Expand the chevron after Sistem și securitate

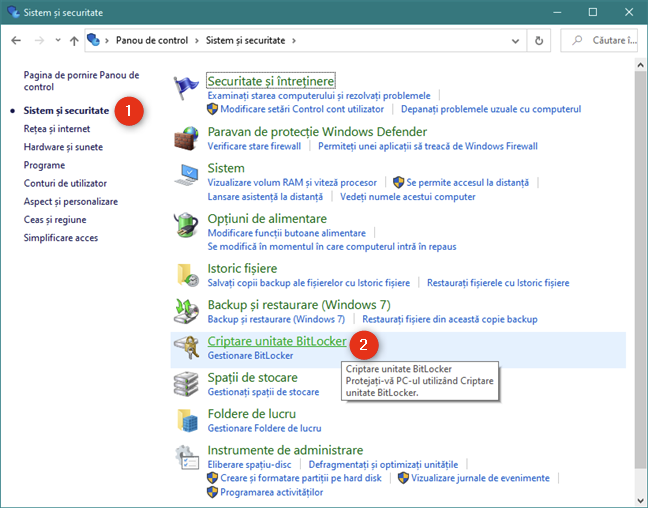click(x=294, y=41)
